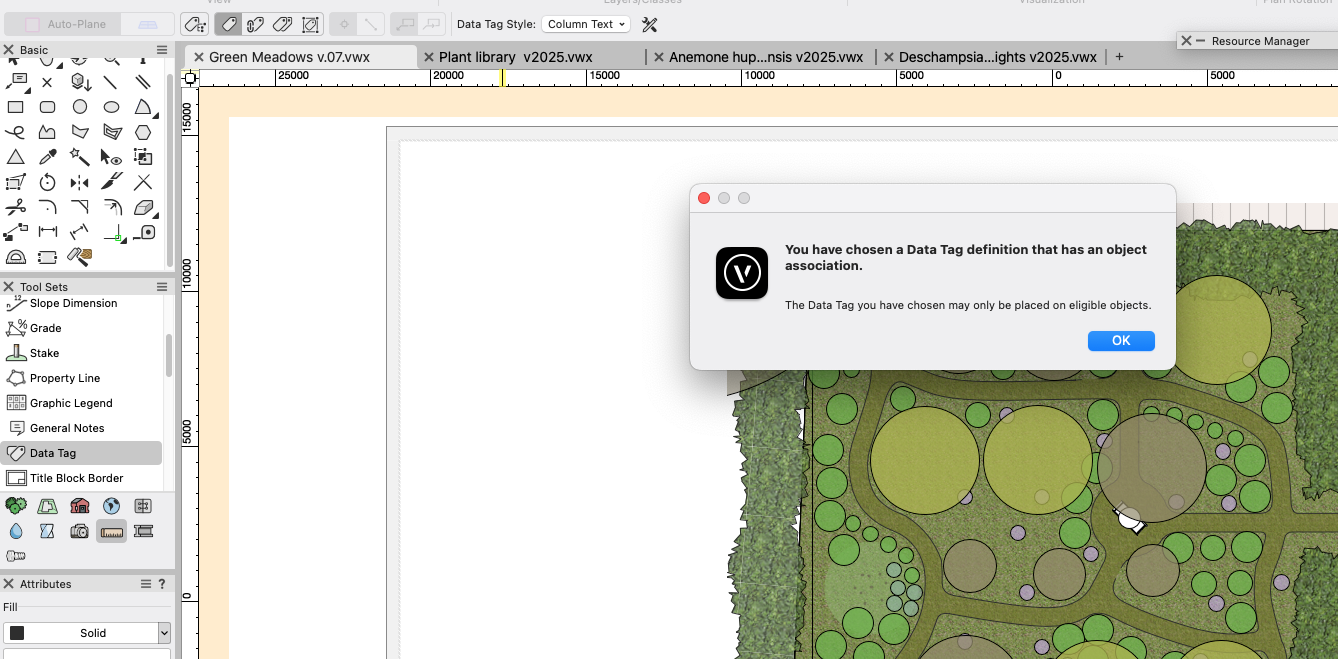
Task: Select the Graphic Legend tool
Action: [x=71, y=403]
